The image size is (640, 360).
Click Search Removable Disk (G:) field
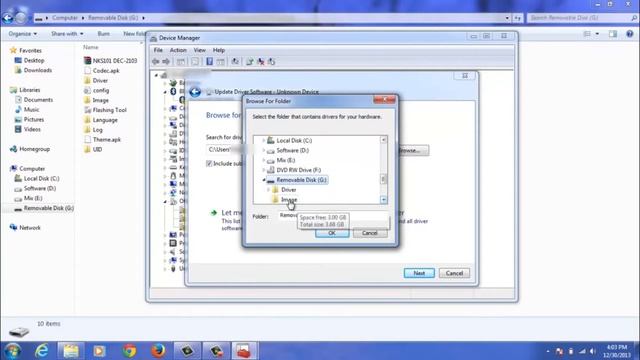(582, 18)
